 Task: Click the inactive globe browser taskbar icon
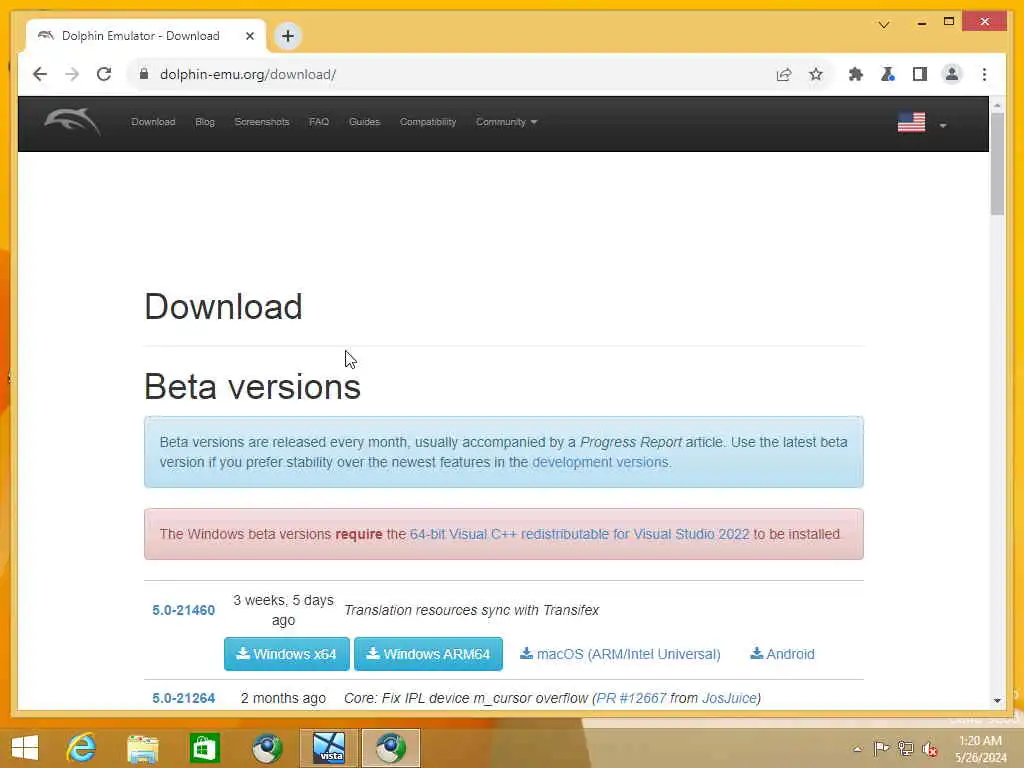266,748
